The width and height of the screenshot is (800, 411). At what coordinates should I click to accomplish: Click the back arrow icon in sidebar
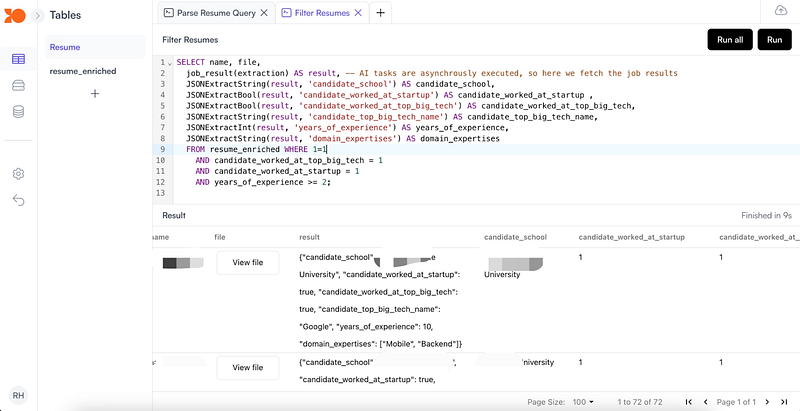(18, 200)
